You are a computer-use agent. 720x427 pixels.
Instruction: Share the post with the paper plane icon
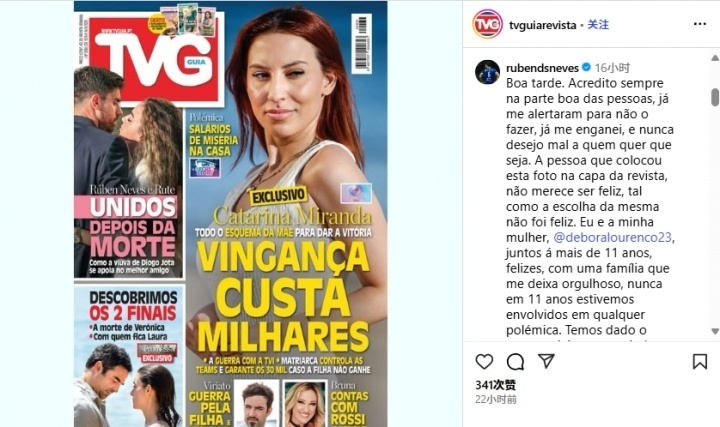click(x=546, y=361)
